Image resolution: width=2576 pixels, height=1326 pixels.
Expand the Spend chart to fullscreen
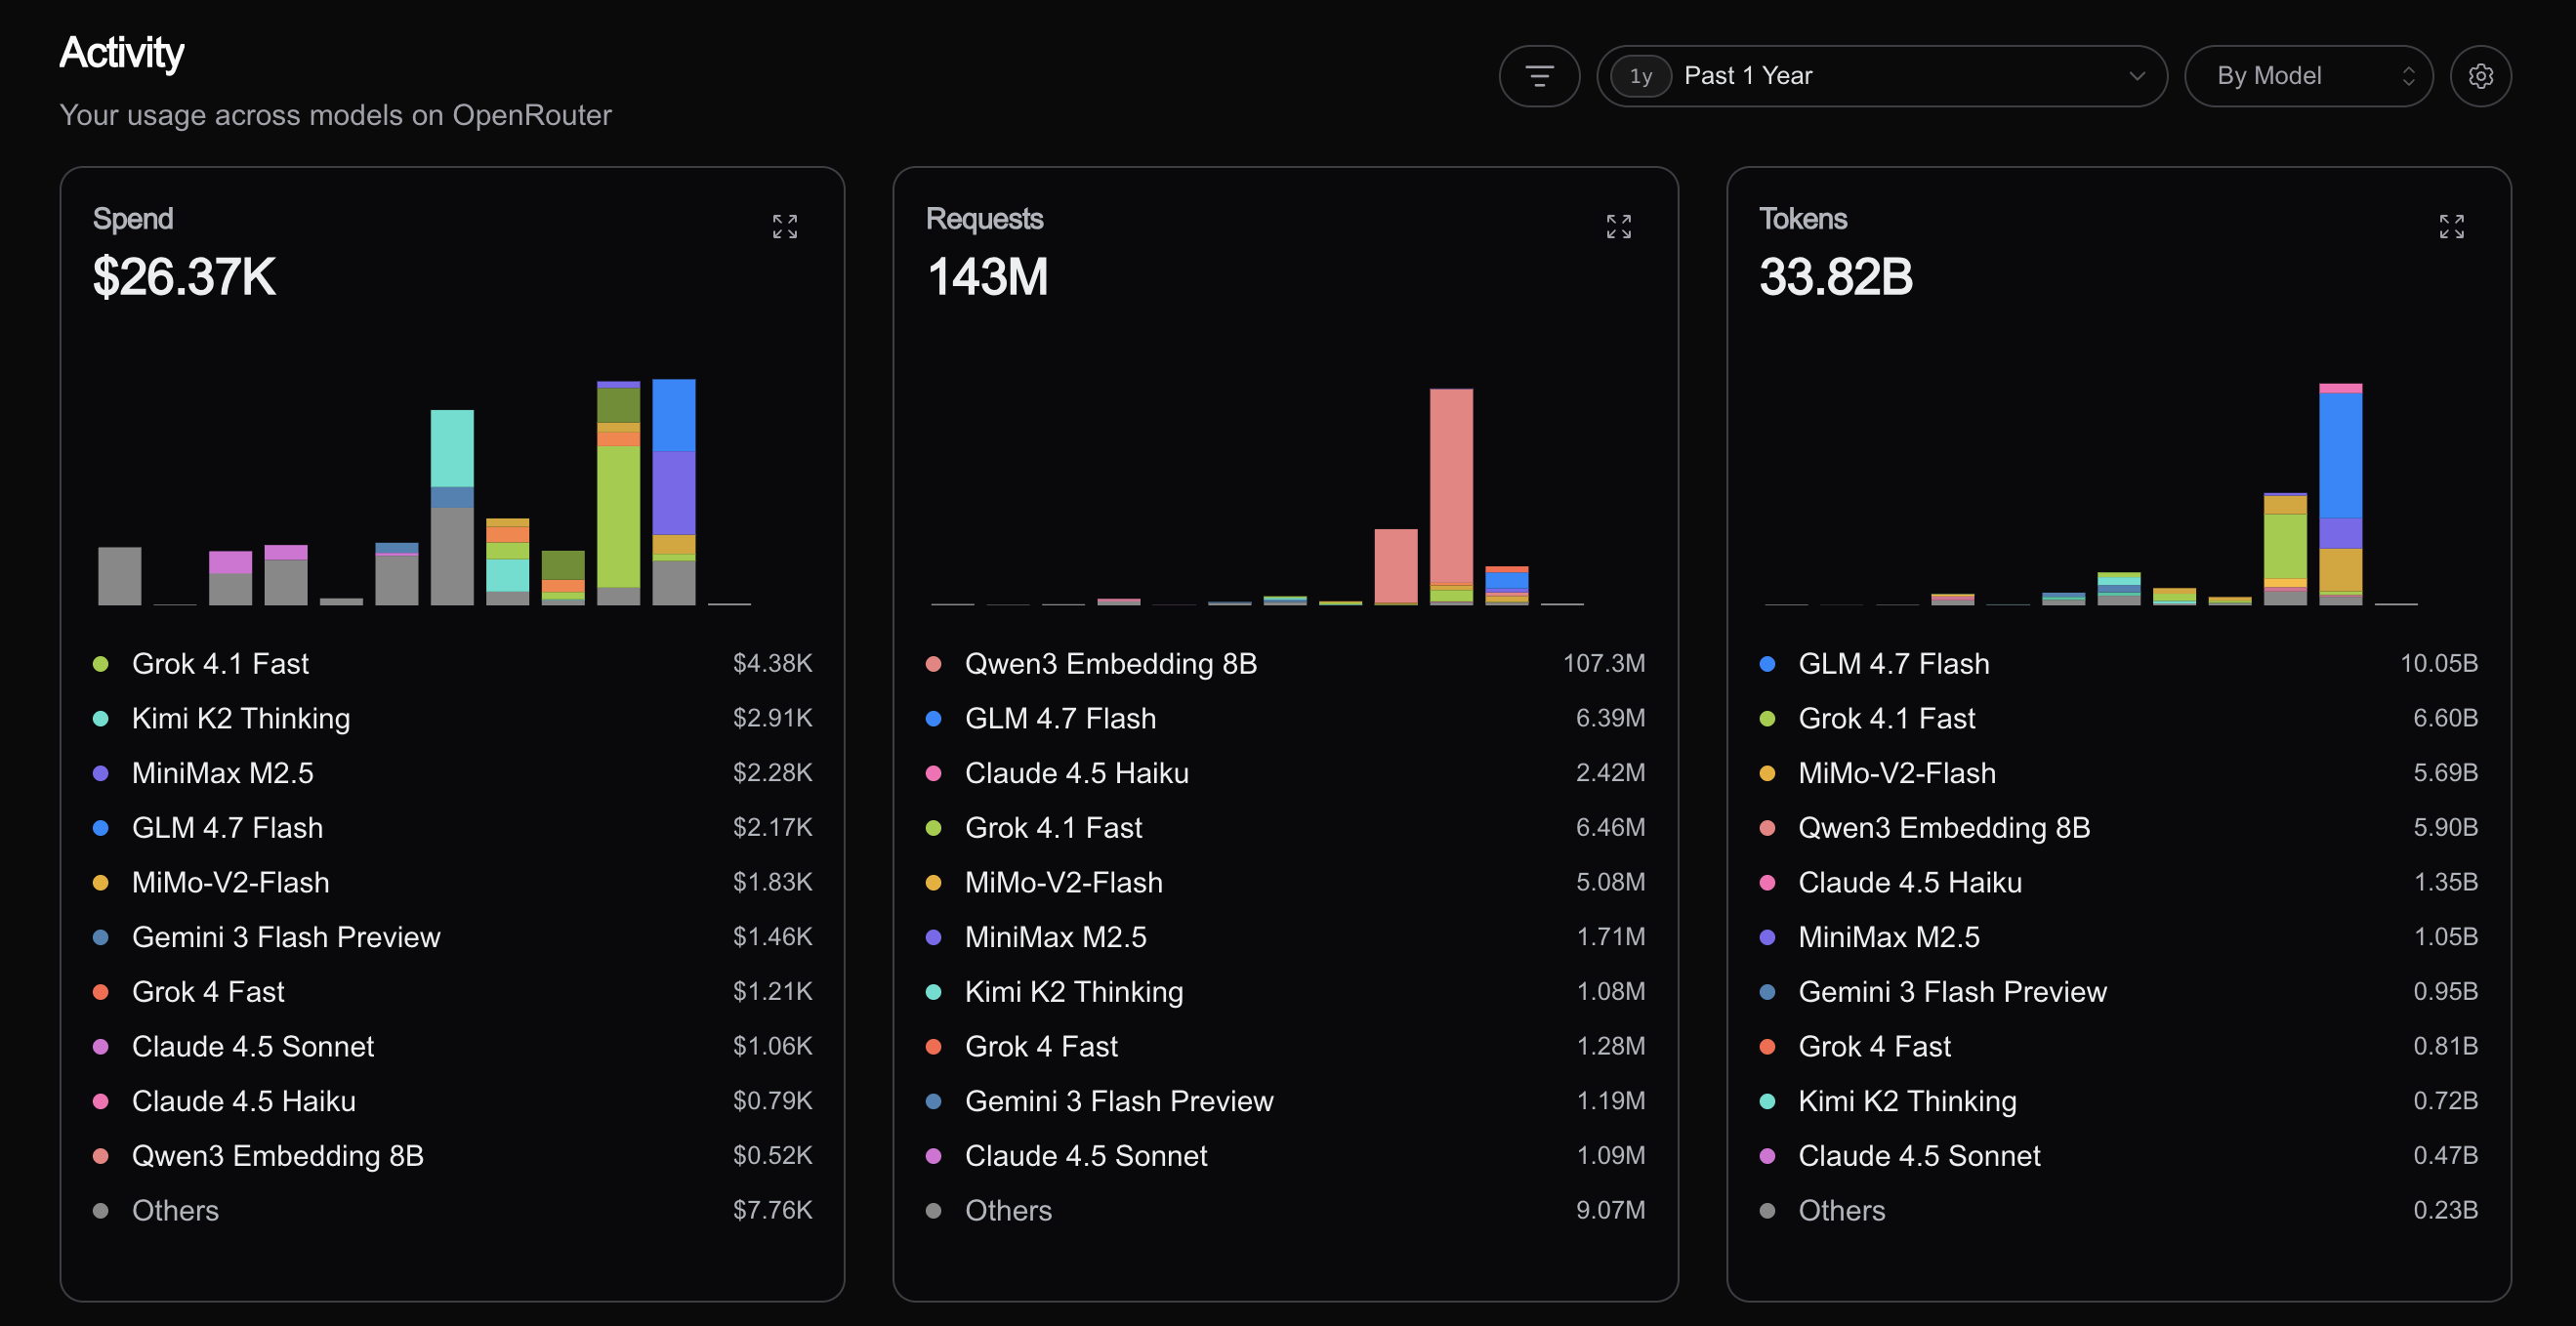coord(785,227)
